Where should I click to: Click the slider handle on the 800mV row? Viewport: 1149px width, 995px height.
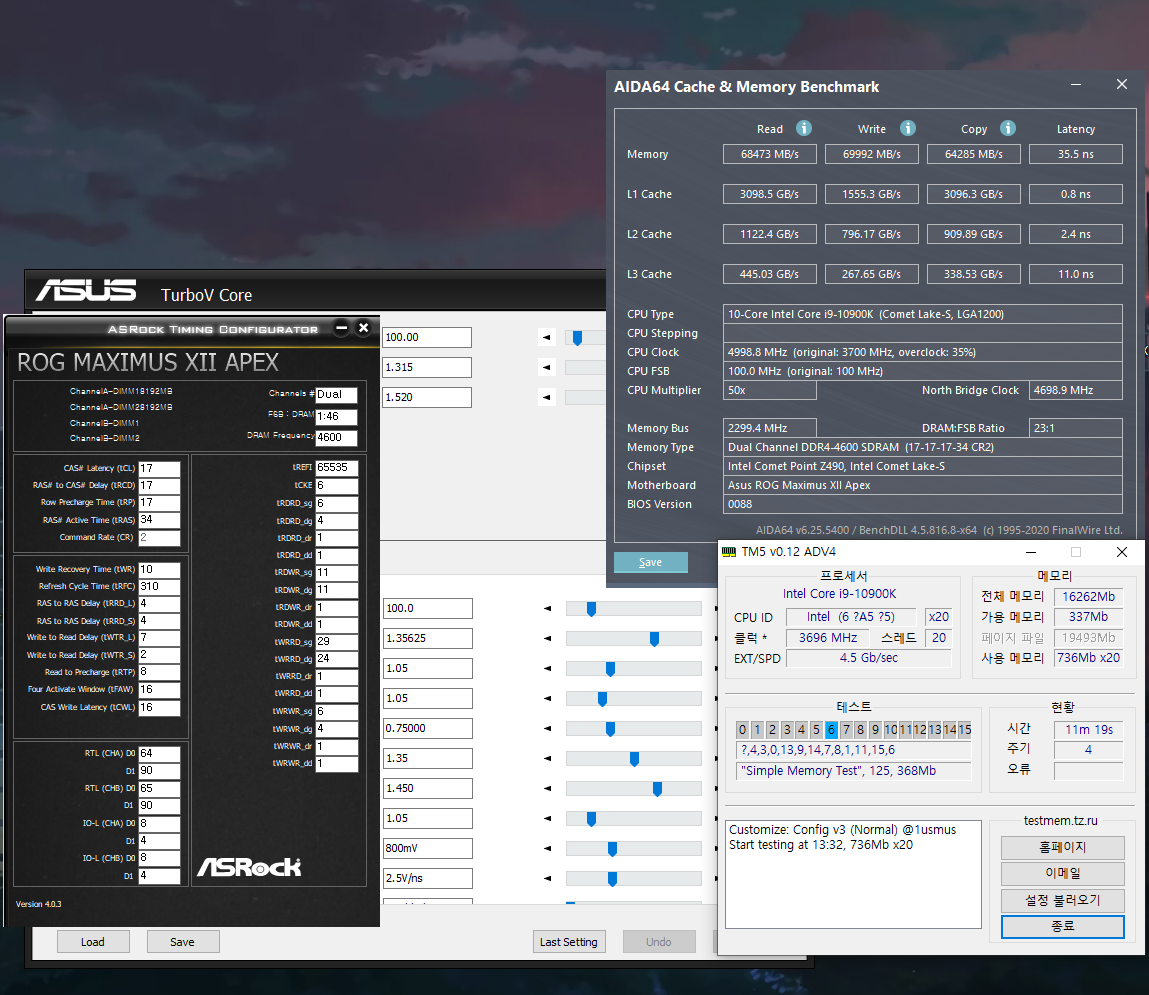tap(613, 849)
